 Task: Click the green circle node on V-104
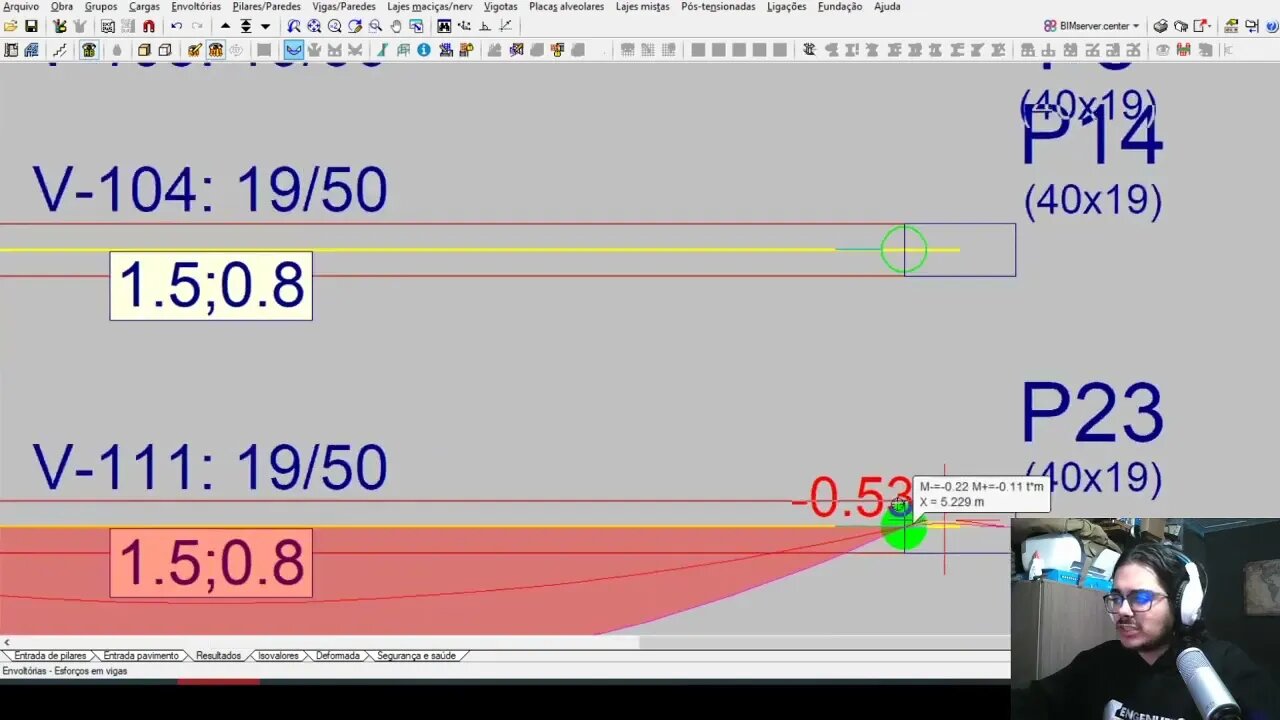(x=904, y=250)
